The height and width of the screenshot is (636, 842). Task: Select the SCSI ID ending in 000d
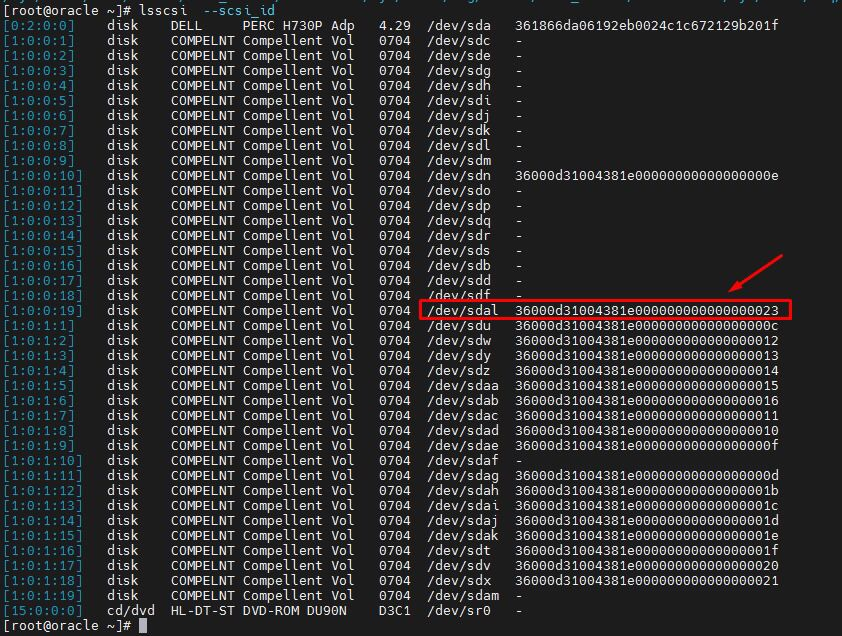(647, 476)
